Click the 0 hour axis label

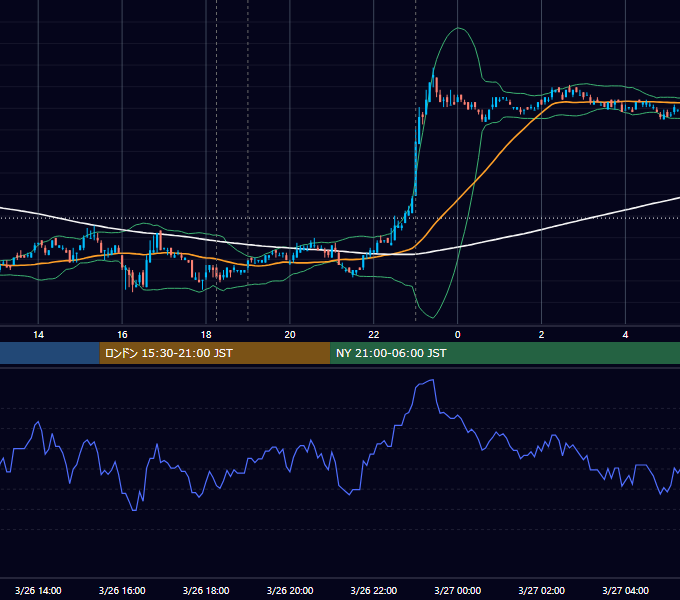click(458, 335)
